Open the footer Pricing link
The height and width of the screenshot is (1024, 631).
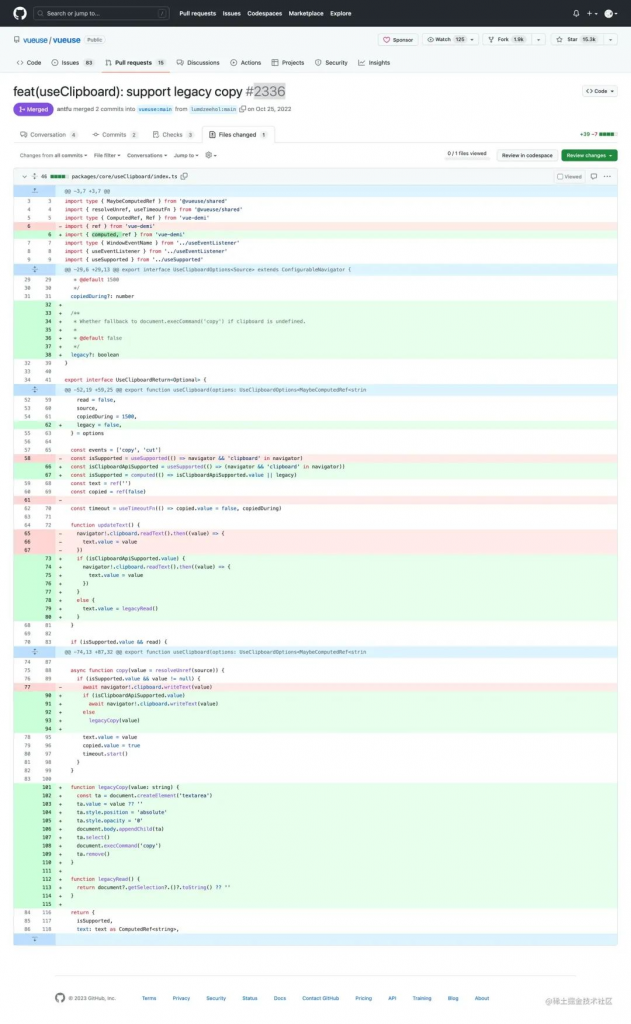(363, 998)
